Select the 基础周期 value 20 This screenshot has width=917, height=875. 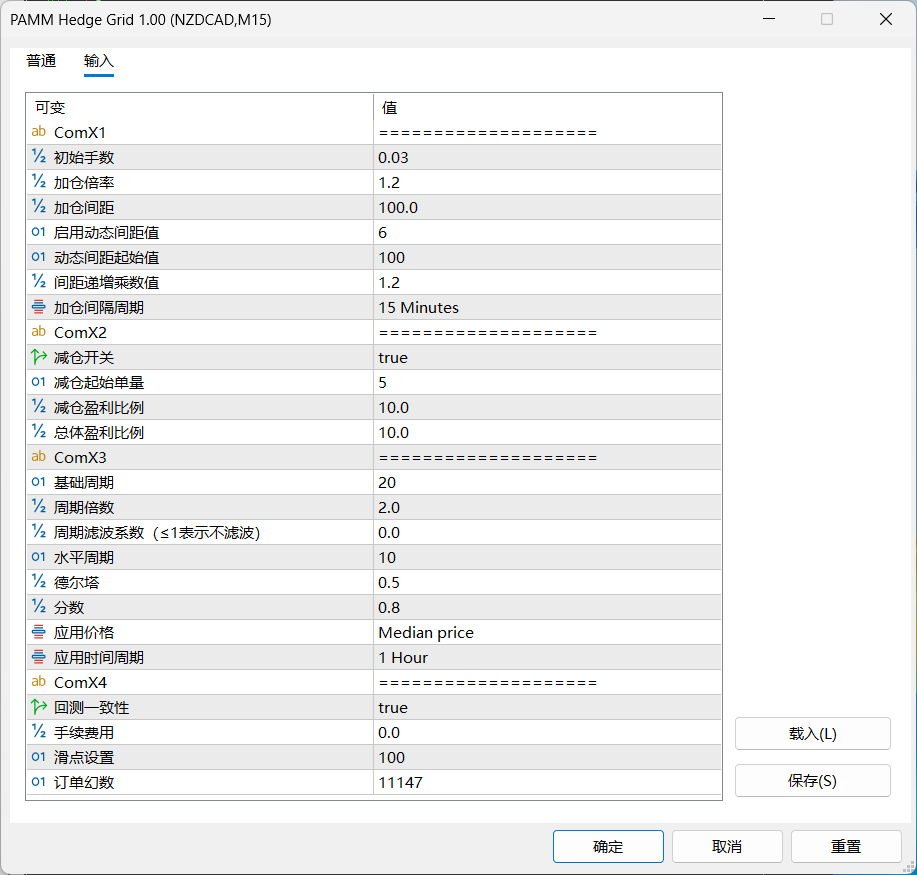(x=547, y=483)
